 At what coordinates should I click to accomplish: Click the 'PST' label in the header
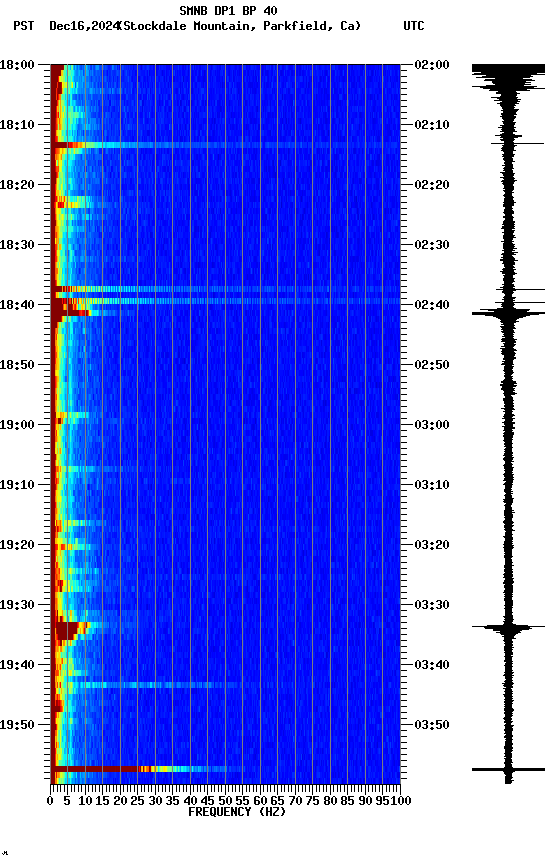click(x=24, y=26)
